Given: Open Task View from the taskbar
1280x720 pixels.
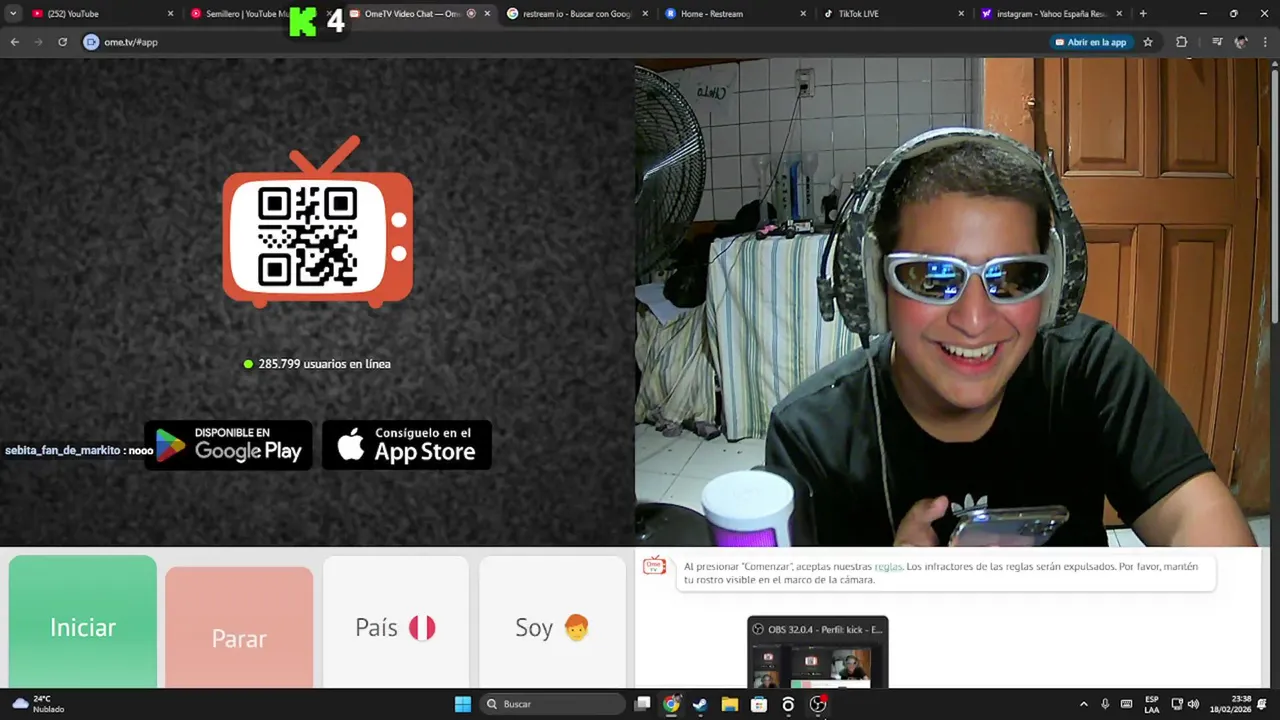Looking at the screenshot, I should coord(643,704).
